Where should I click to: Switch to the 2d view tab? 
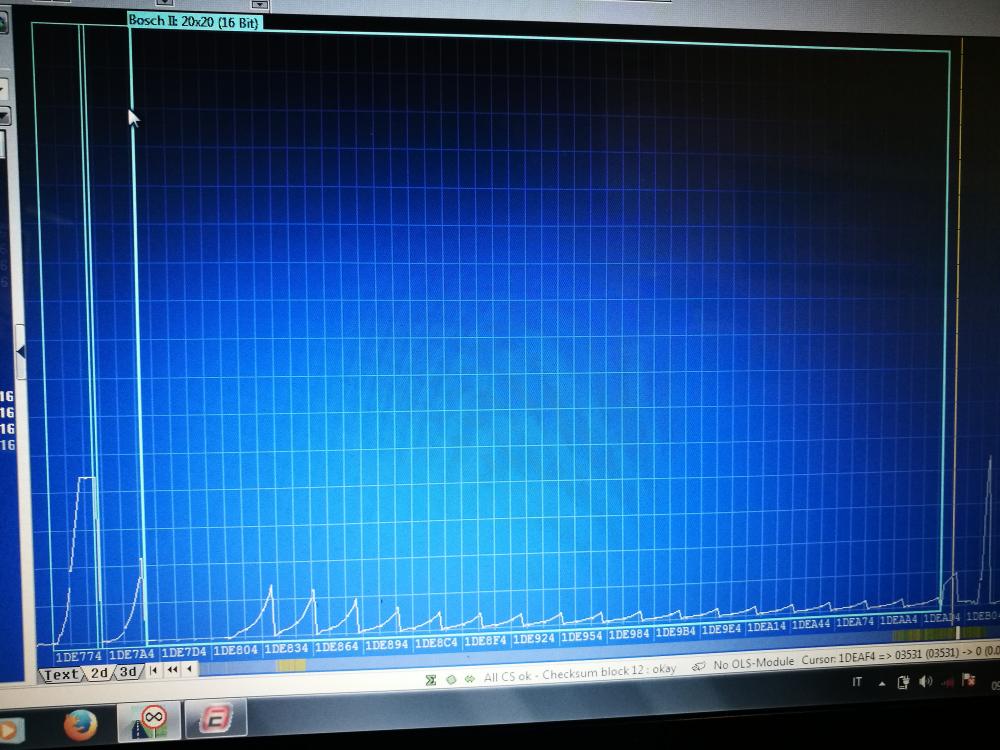click(99, 673)
